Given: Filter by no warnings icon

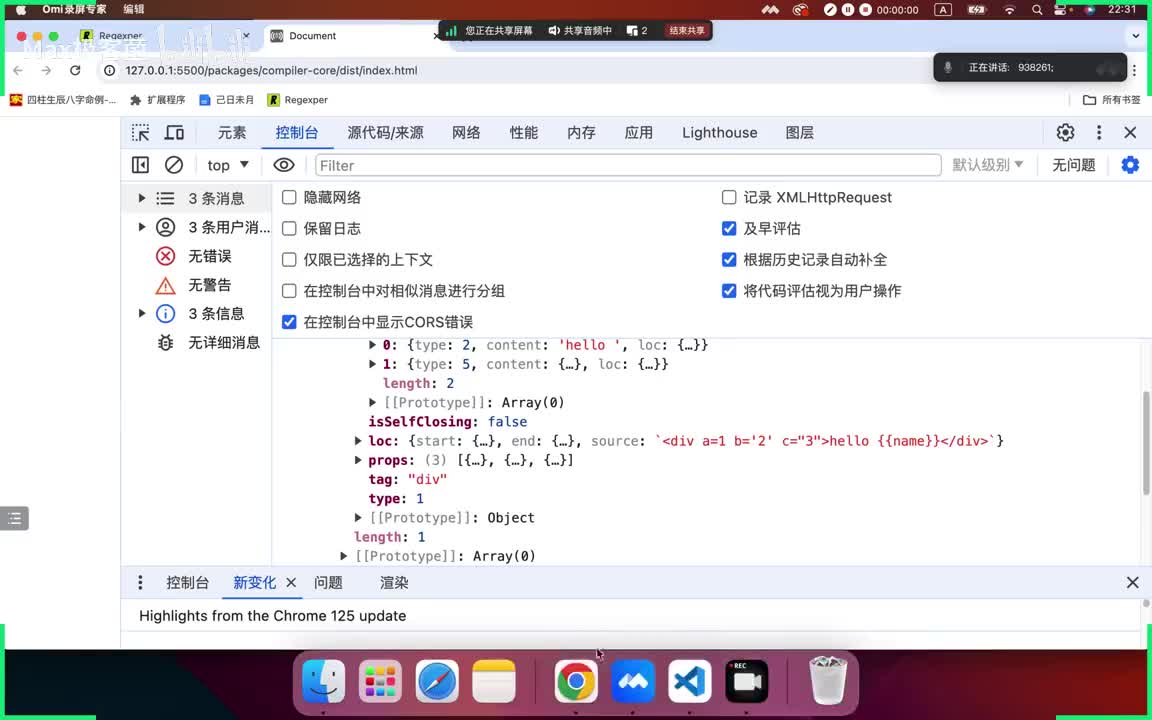Looking at the screenshot, I should (x=165, y=285).
